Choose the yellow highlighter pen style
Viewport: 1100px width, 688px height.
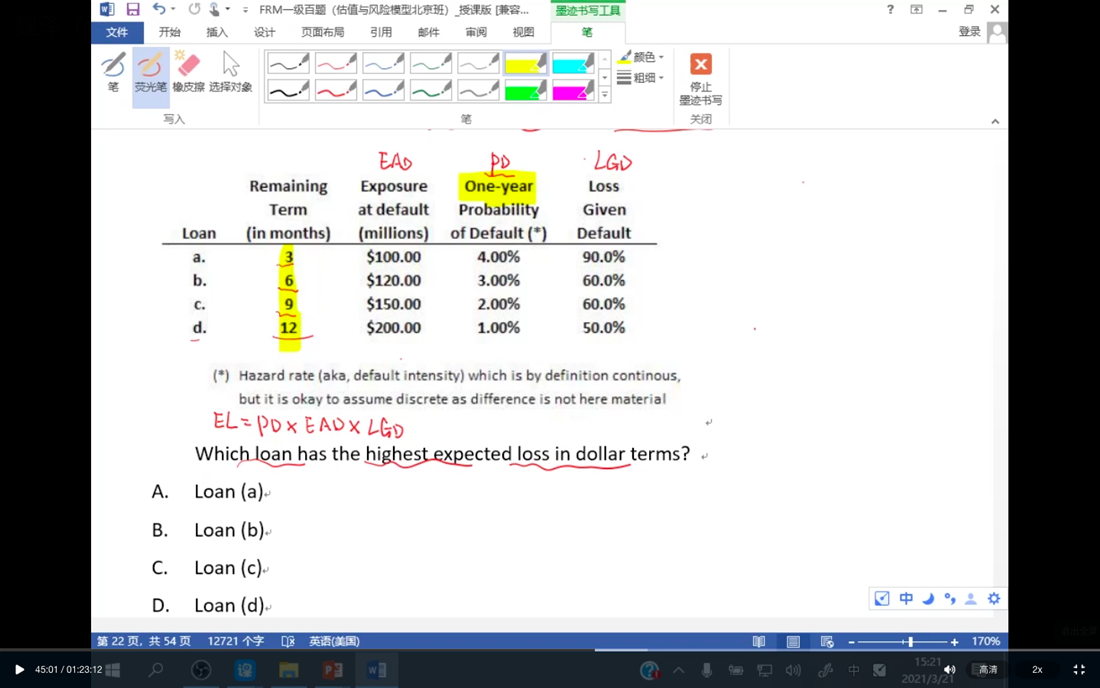coord(525,64)
